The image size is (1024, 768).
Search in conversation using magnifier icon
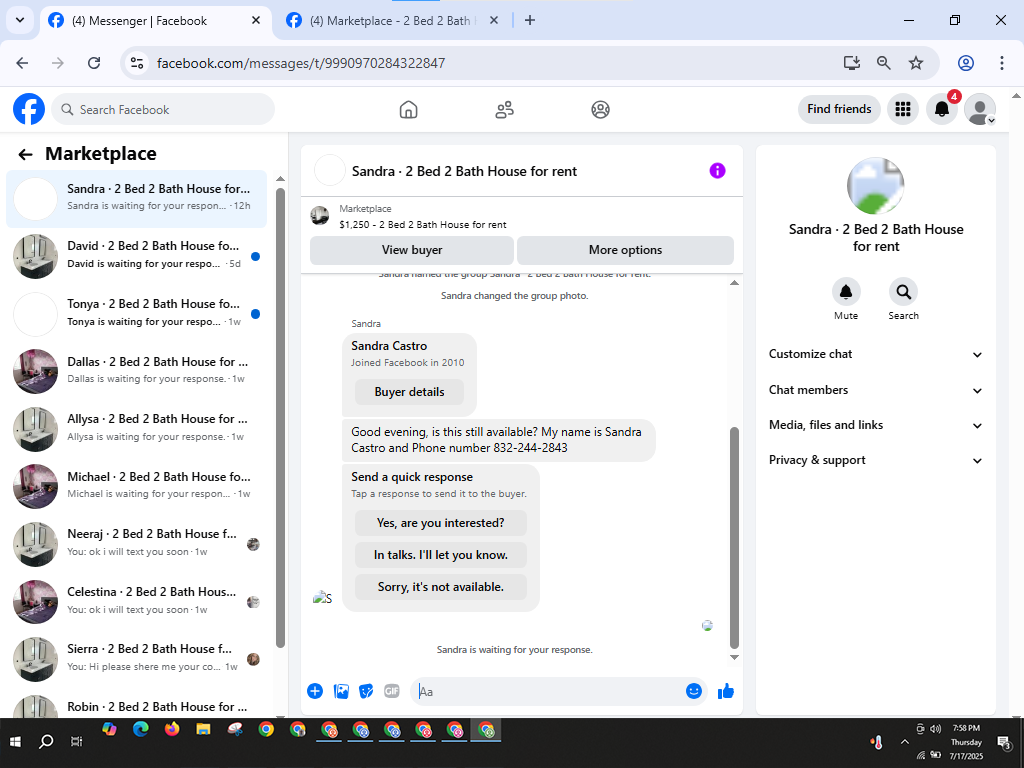coord(903,292)
